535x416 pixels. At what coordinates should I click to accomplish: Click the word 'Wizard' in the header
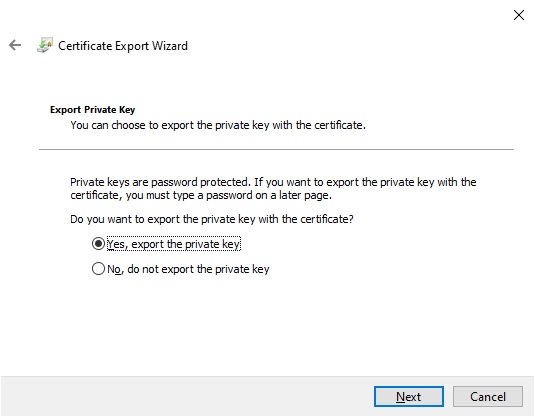(x=170, y=46)
